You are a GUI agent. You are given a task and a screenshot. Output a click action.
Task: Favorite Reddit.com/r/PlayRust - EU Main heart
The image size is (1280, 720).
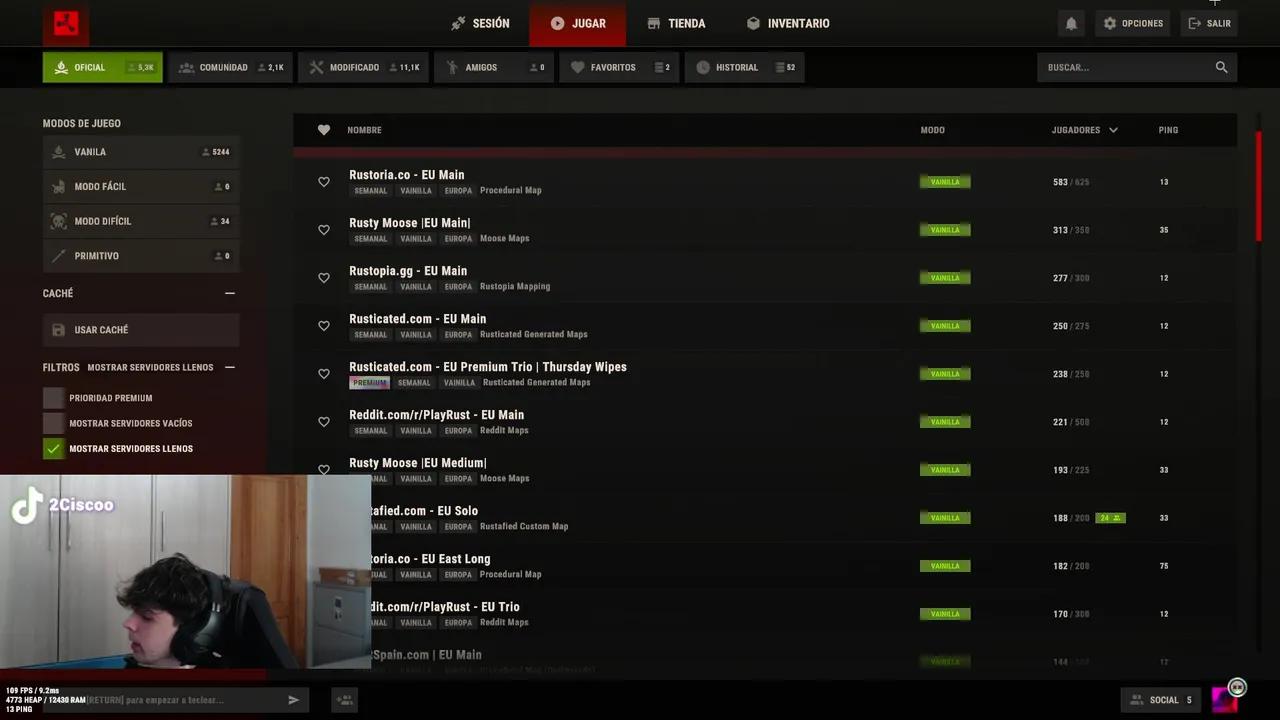coord(324,422)
